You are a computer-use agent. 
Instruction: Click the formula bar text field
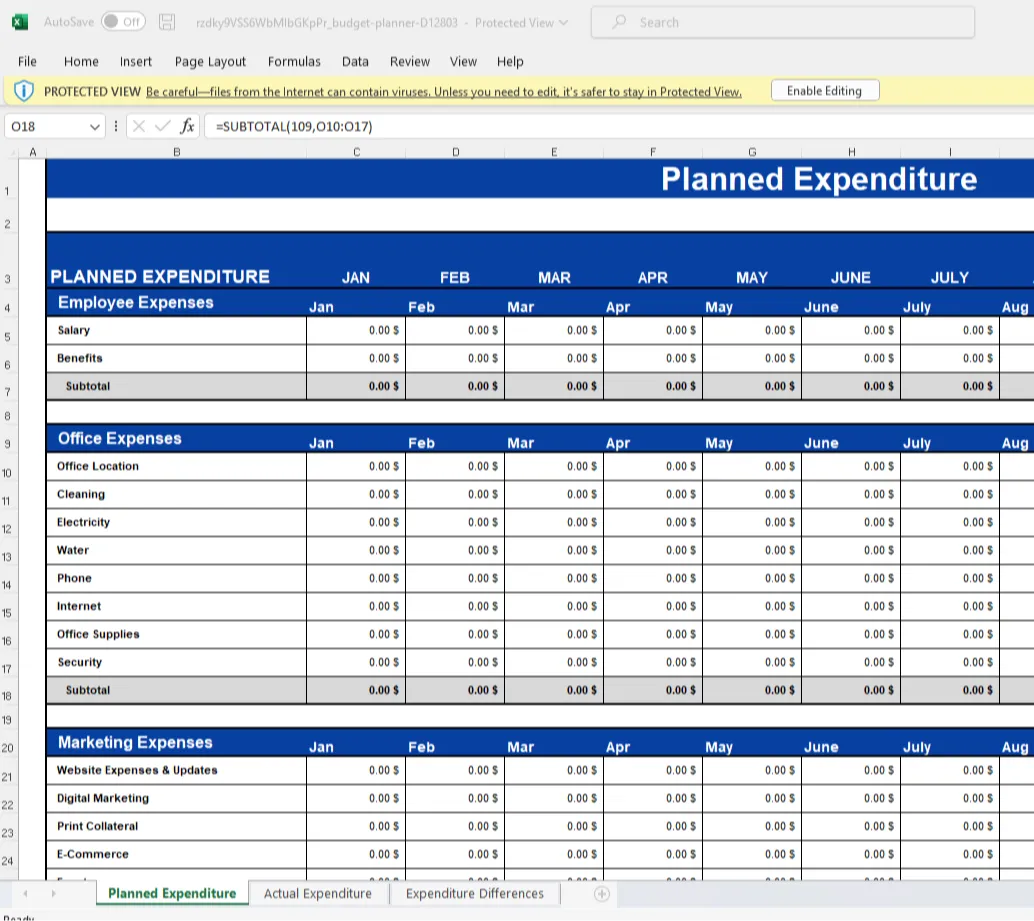(x=600, y=127)
